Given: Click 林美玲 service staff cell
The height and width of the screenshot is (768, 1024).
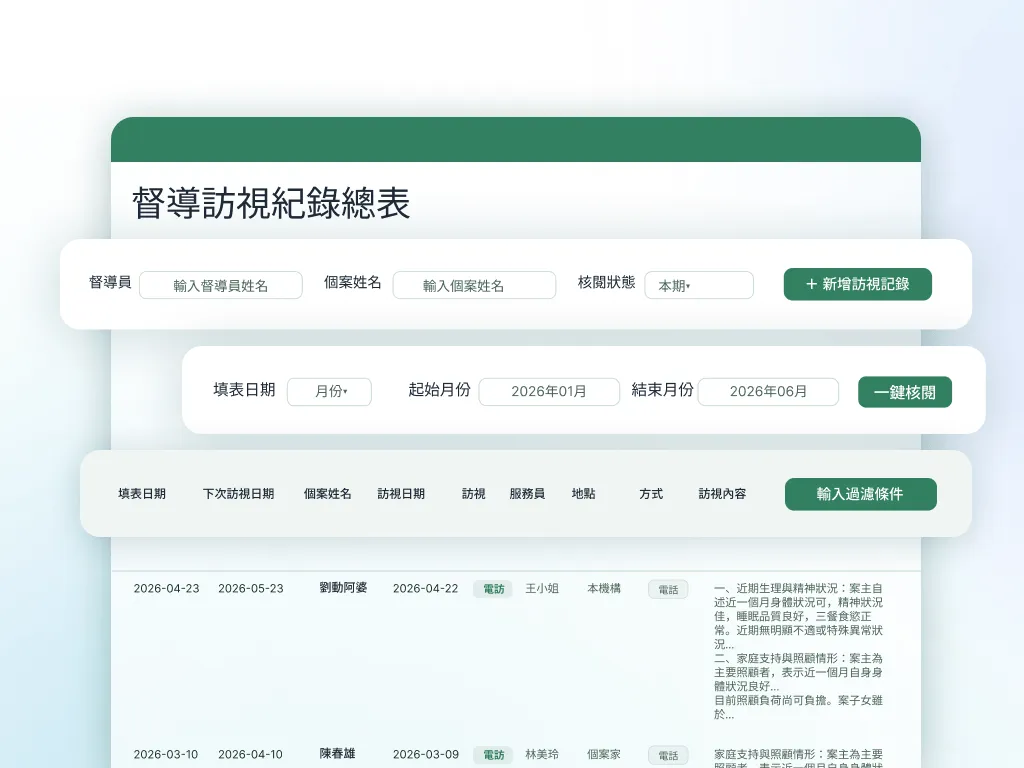Looking at the screenshot, I should pyautogui.click(x=542, y=754).
